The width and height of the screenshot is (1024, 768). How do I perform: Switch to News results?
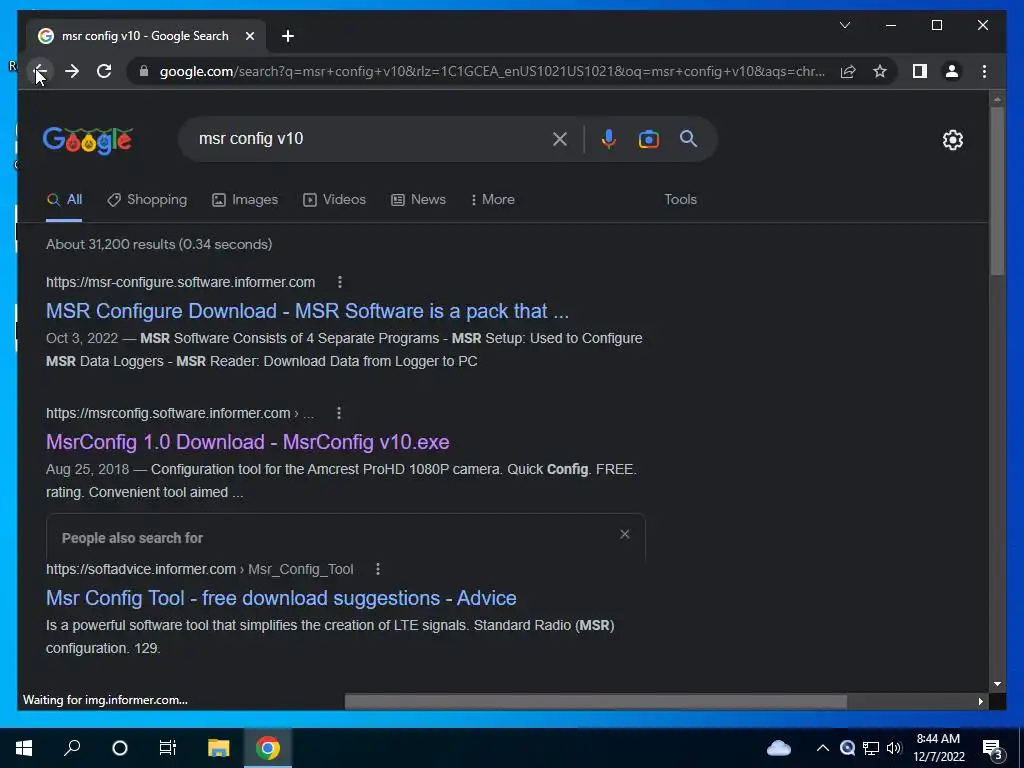tap(418, 199)
